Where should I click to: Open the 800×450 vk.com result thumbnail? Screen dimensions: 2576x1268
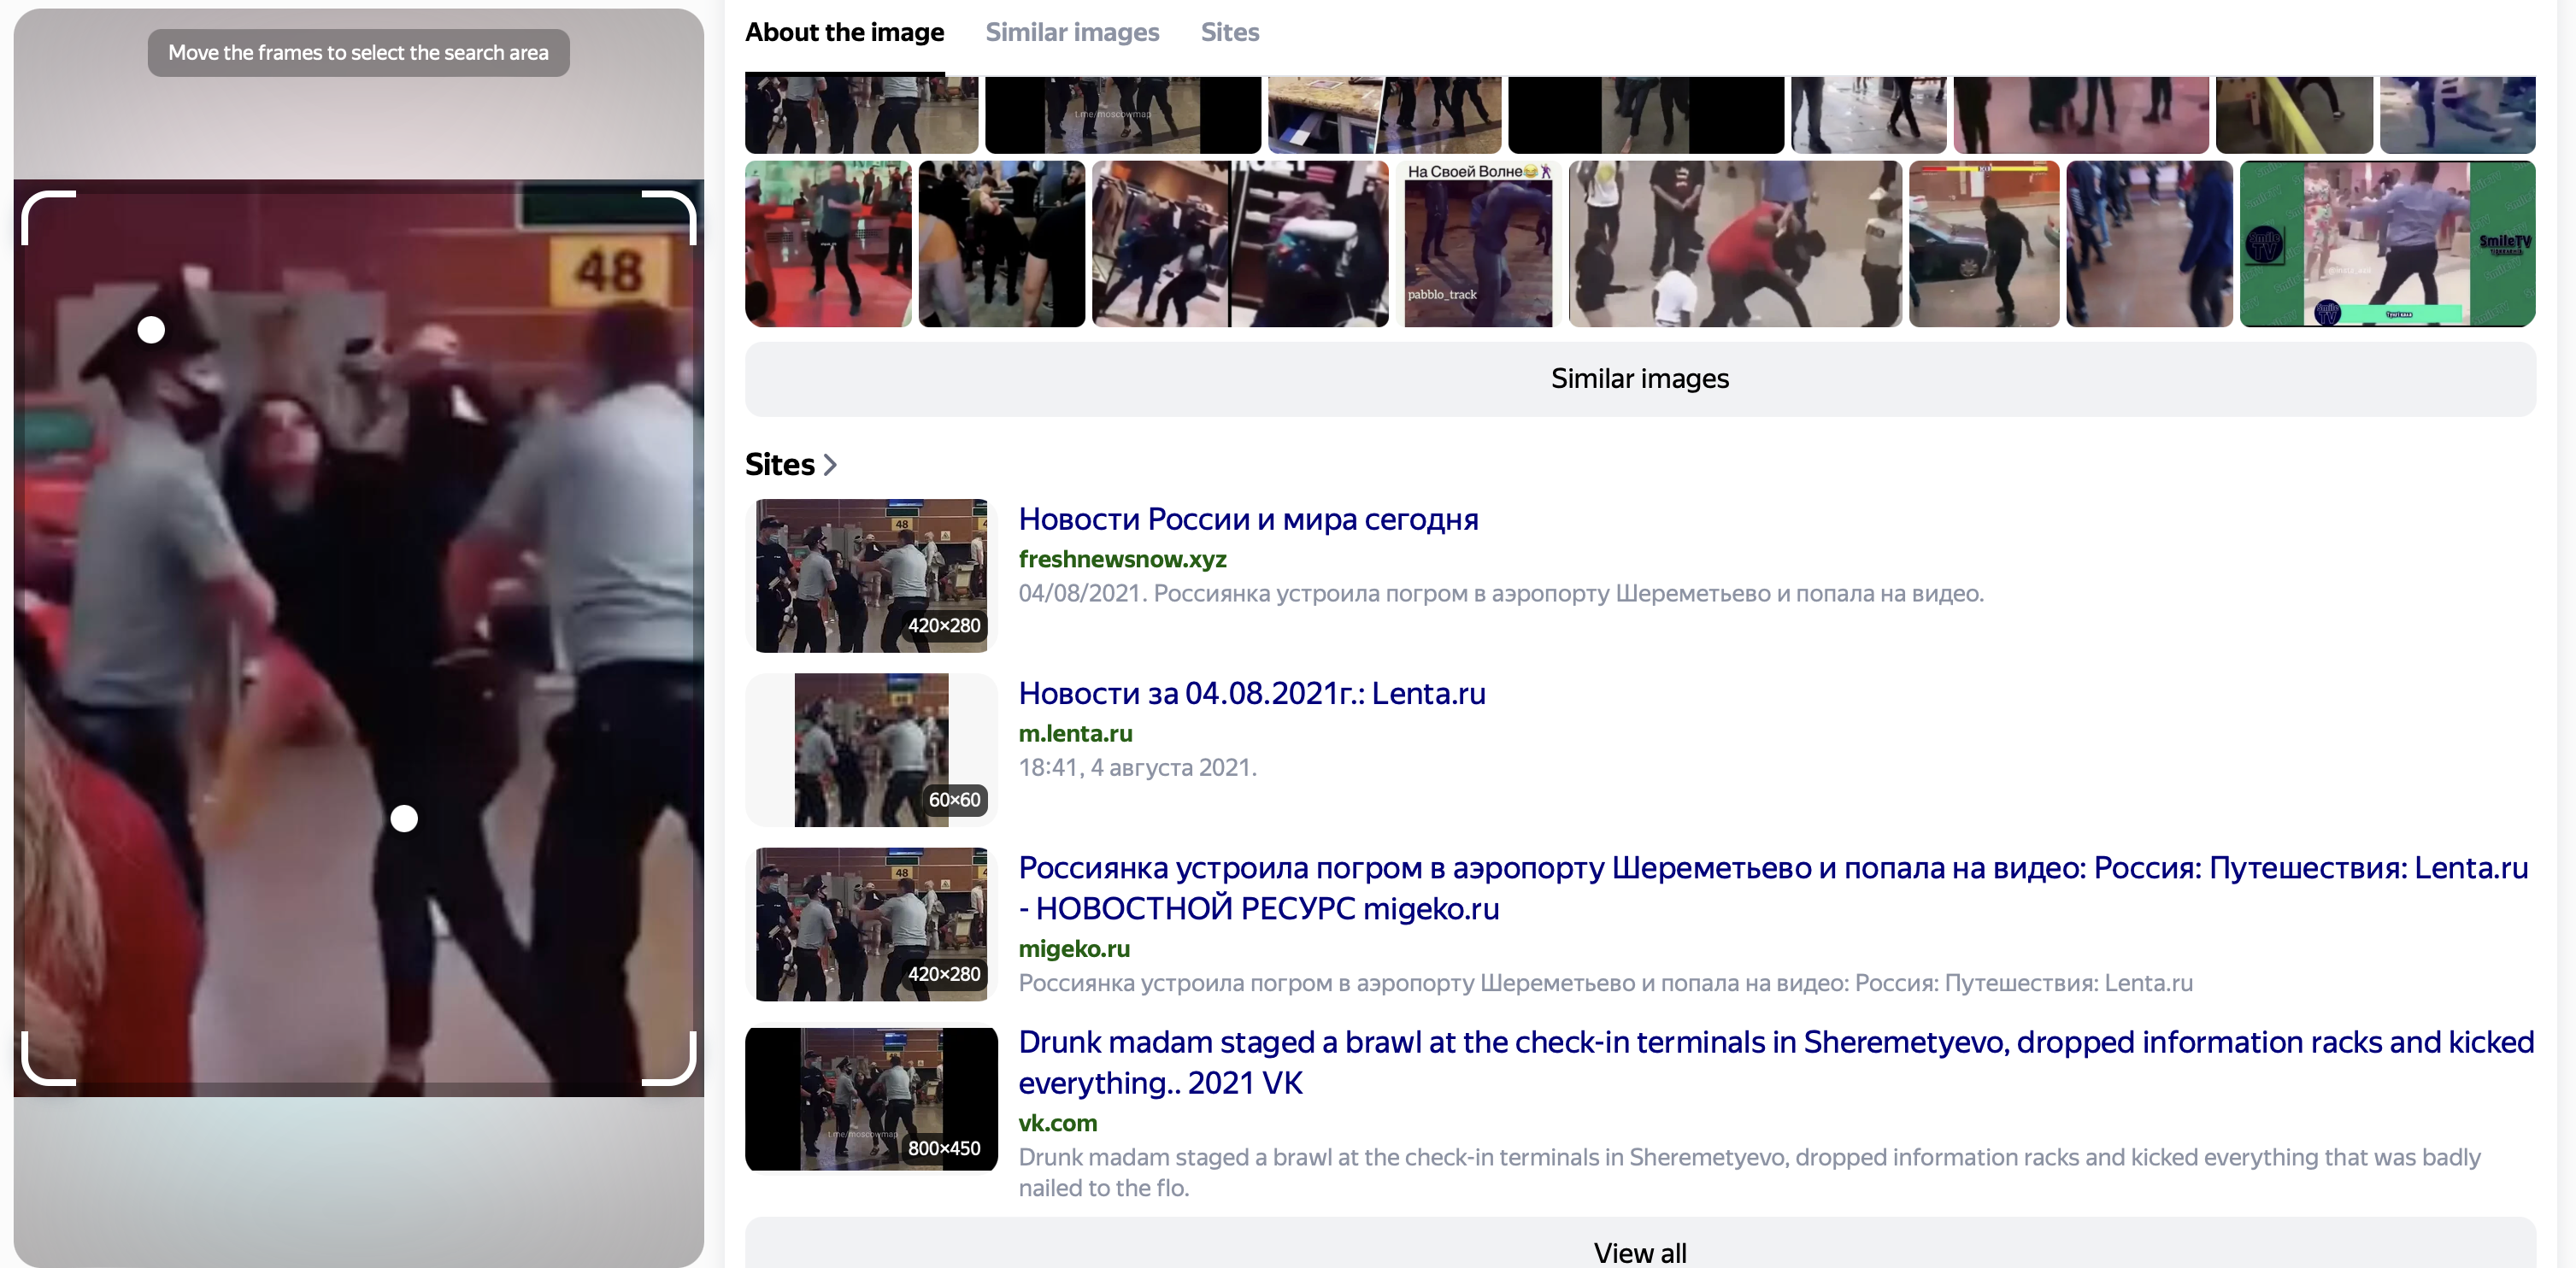click(x=871, y=1099)
